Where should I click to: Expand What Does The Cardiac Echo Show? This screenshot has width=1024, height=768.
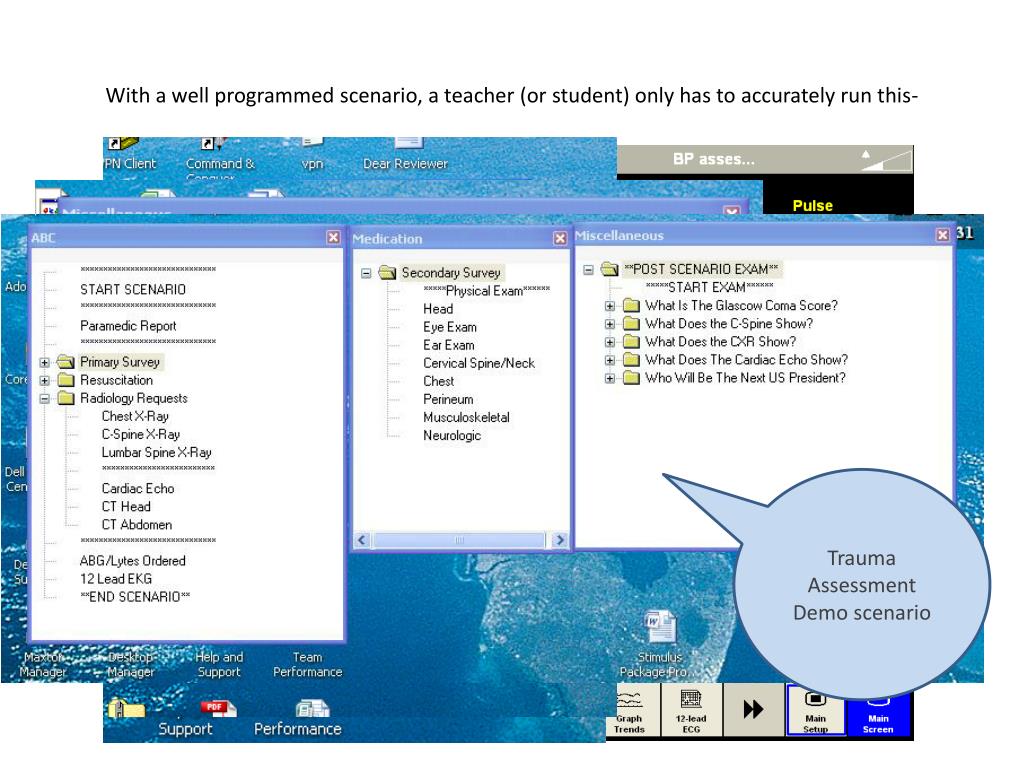609,360
